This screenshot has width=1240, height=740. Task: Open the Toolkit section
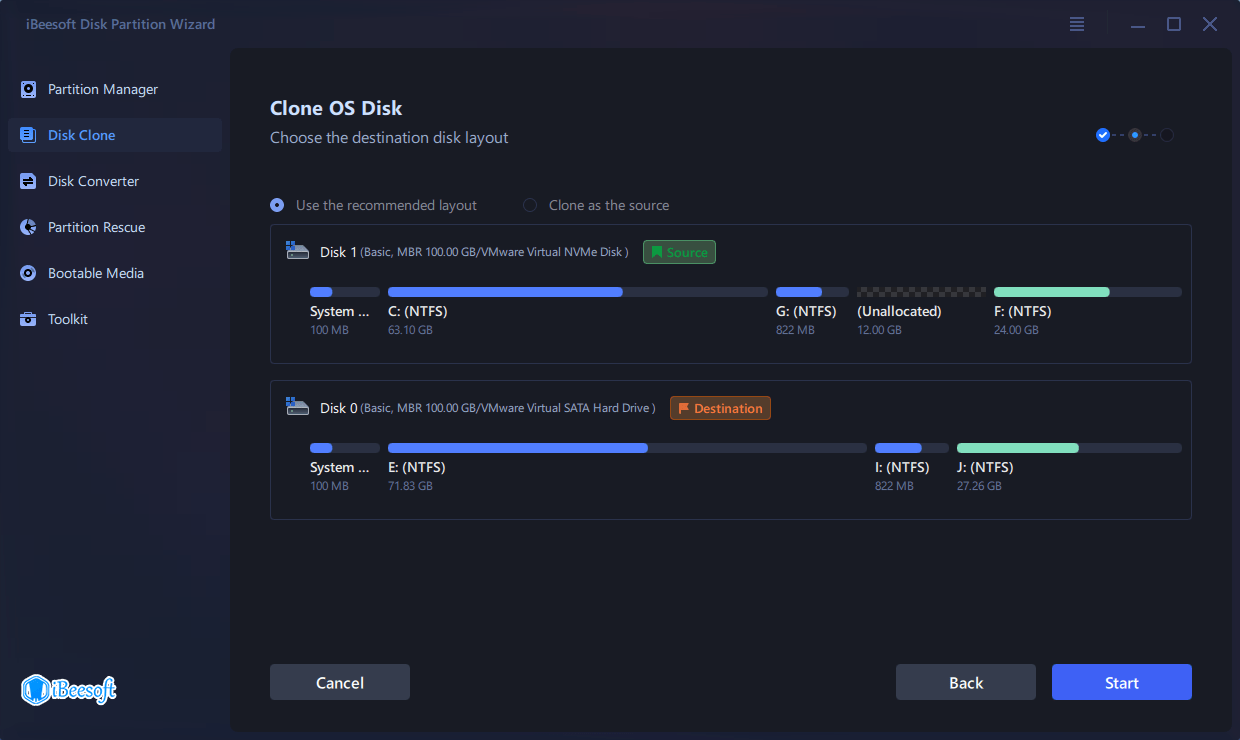[115, 319]
